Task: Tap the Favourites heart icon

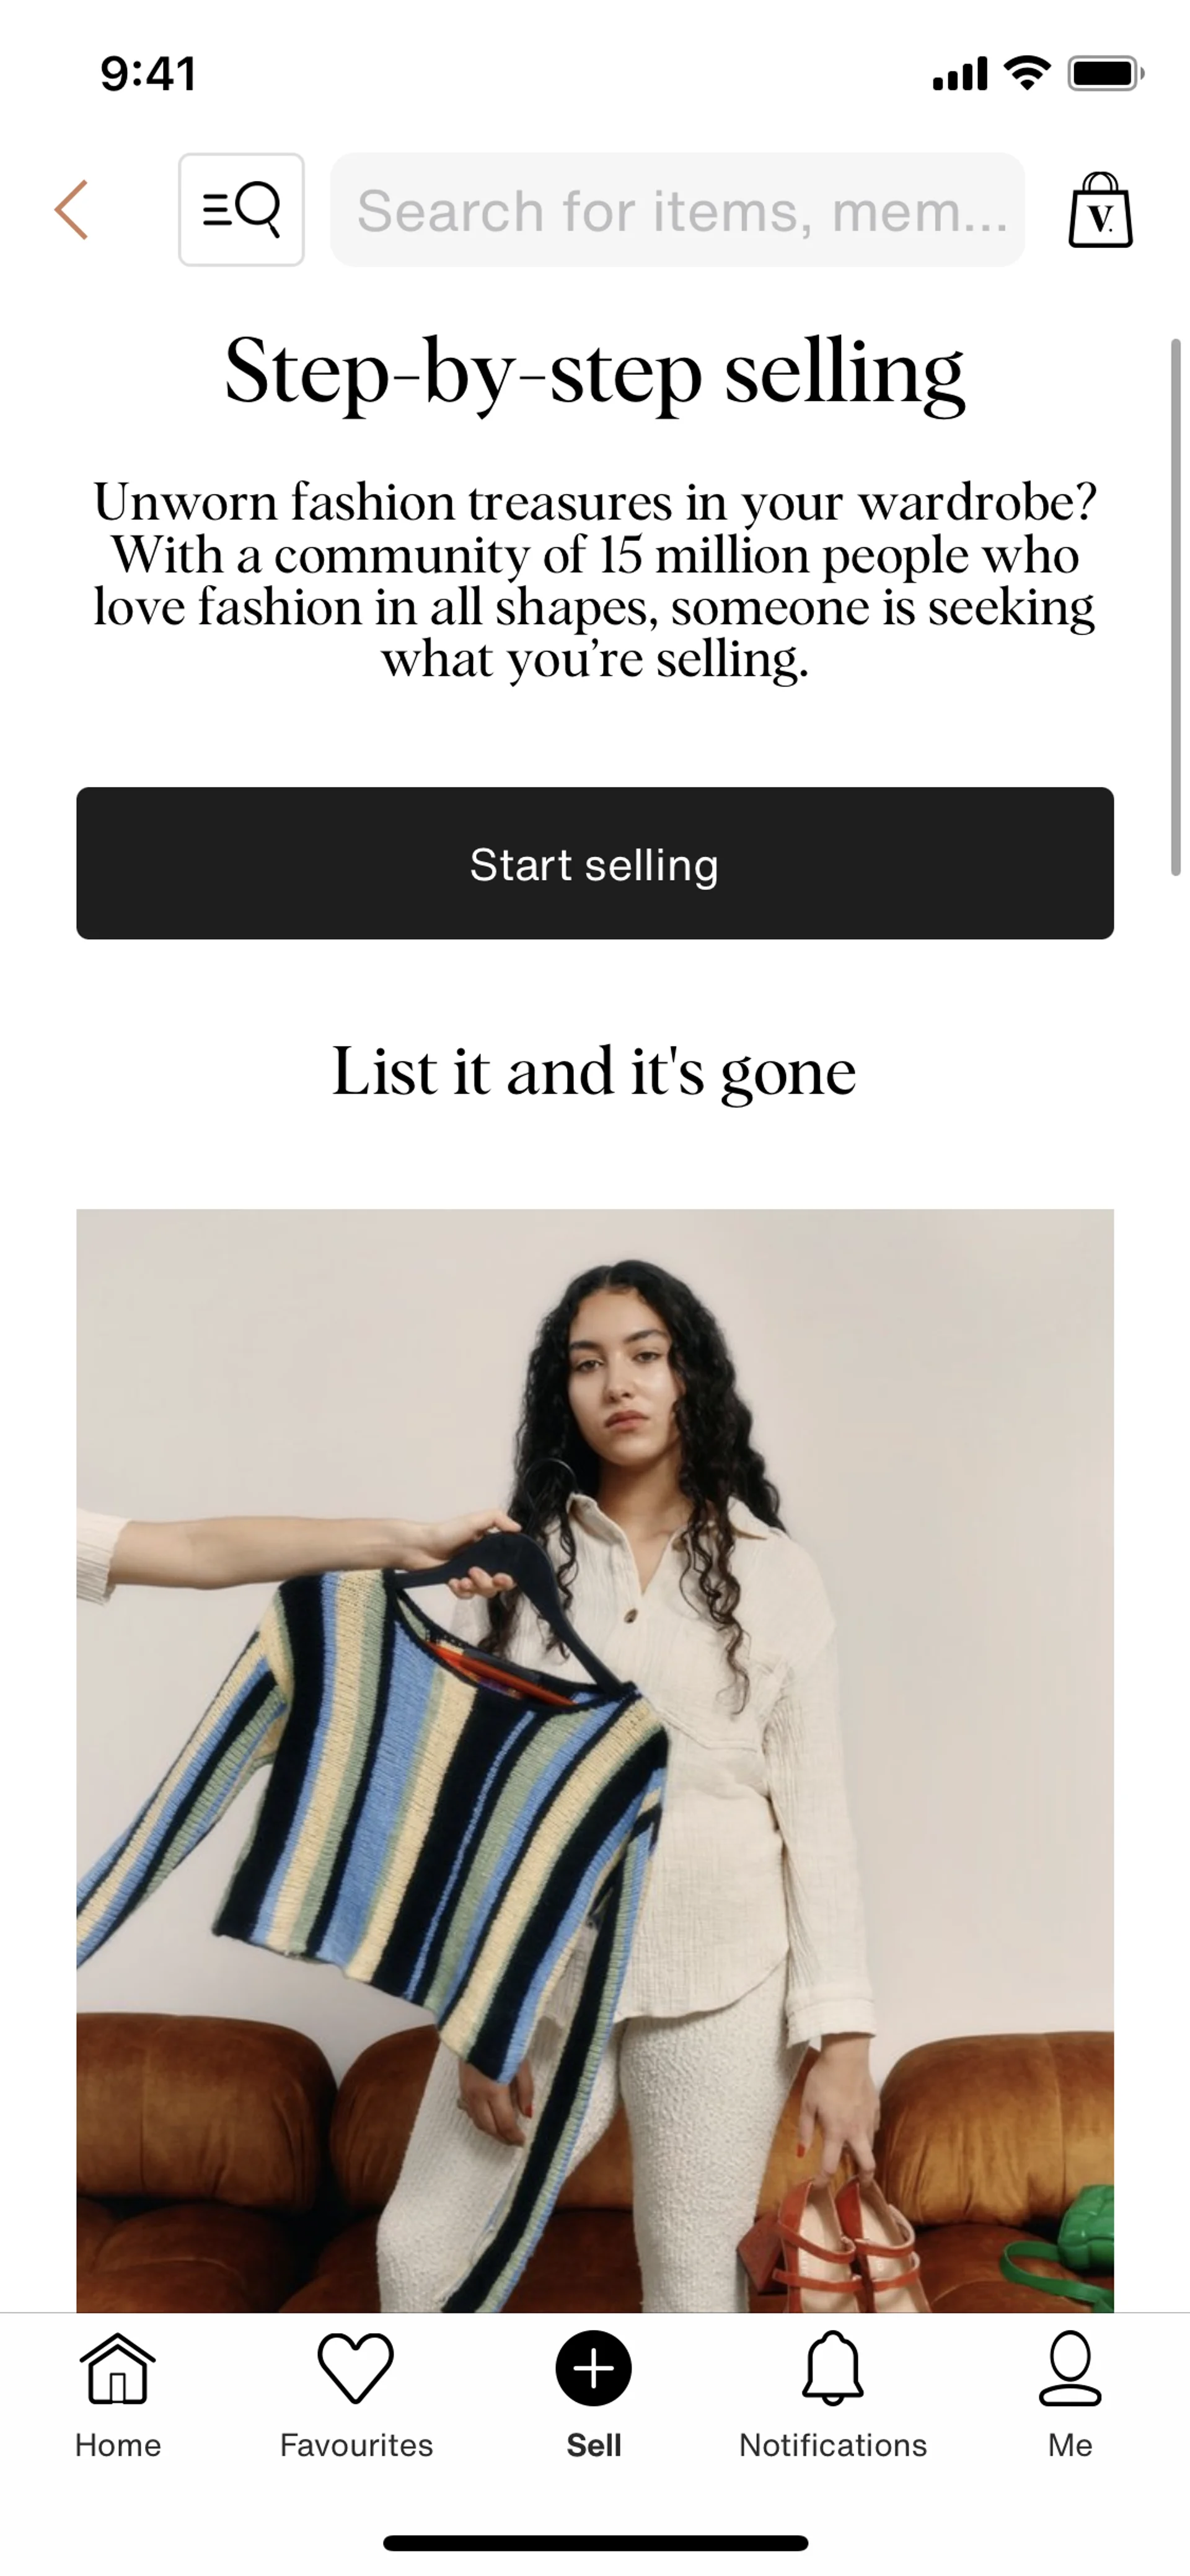Action: tap(355, 2368)
